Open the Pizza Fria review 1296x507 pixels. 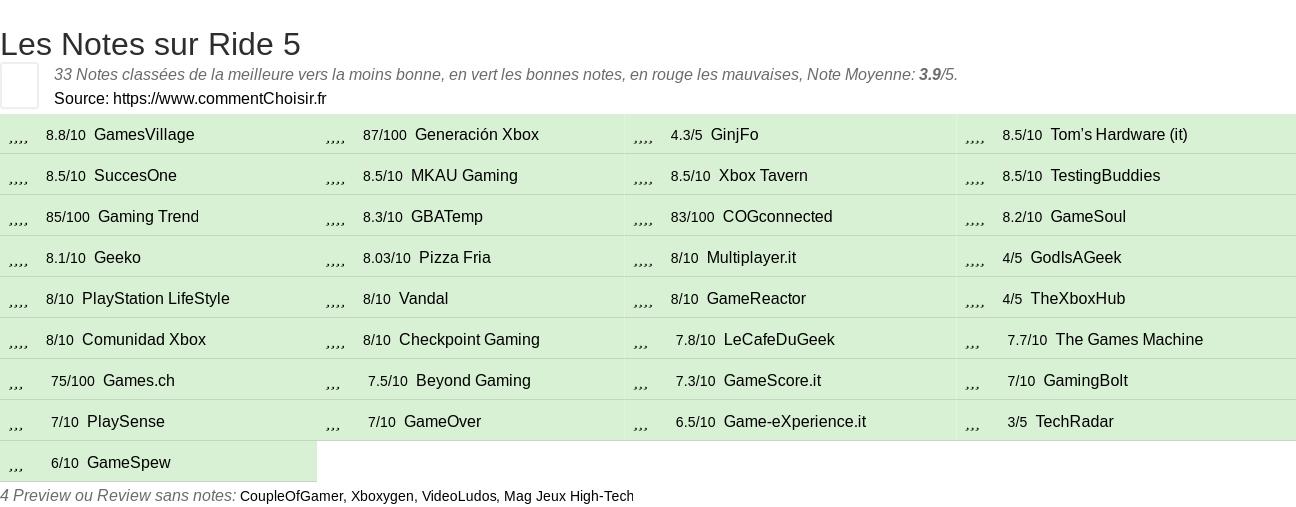click(x=455, y=258)
